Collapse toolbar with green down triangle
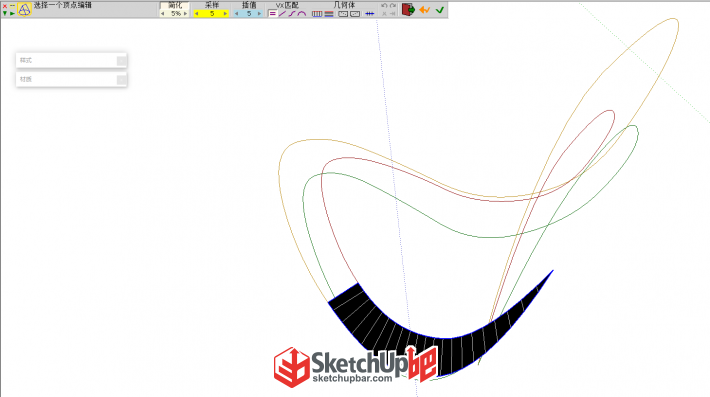The width and height of the screenshot is (710, 397). pos(5,14)
